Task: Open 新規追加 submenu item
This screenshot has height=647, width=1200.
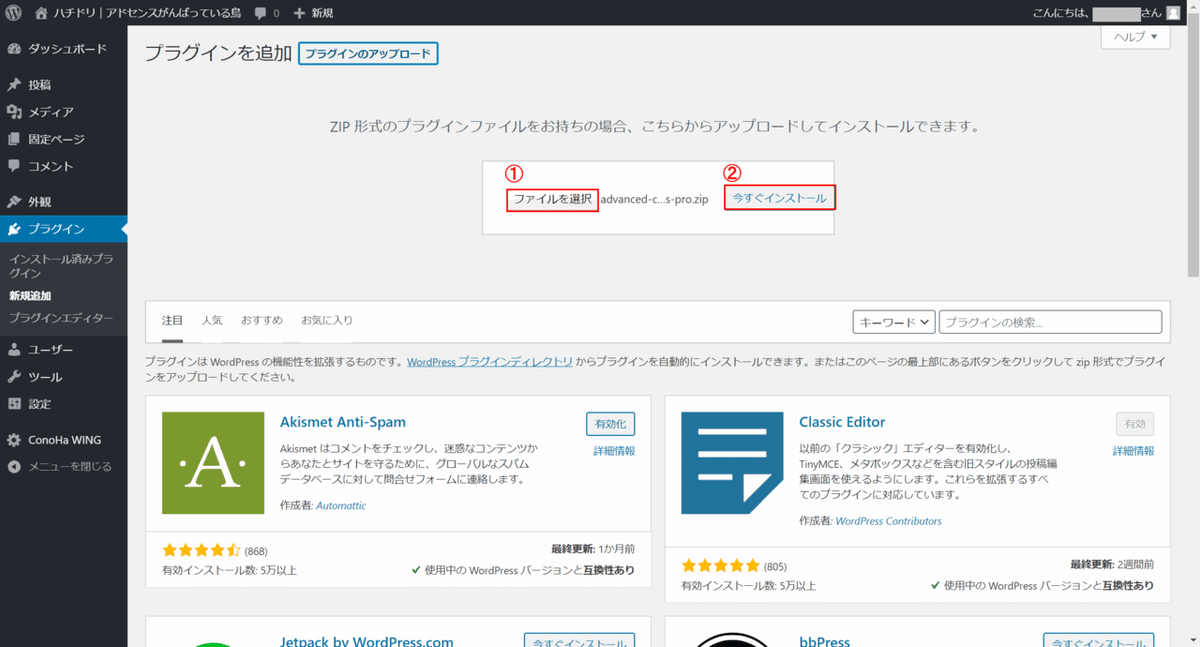Action: [30, 296]
